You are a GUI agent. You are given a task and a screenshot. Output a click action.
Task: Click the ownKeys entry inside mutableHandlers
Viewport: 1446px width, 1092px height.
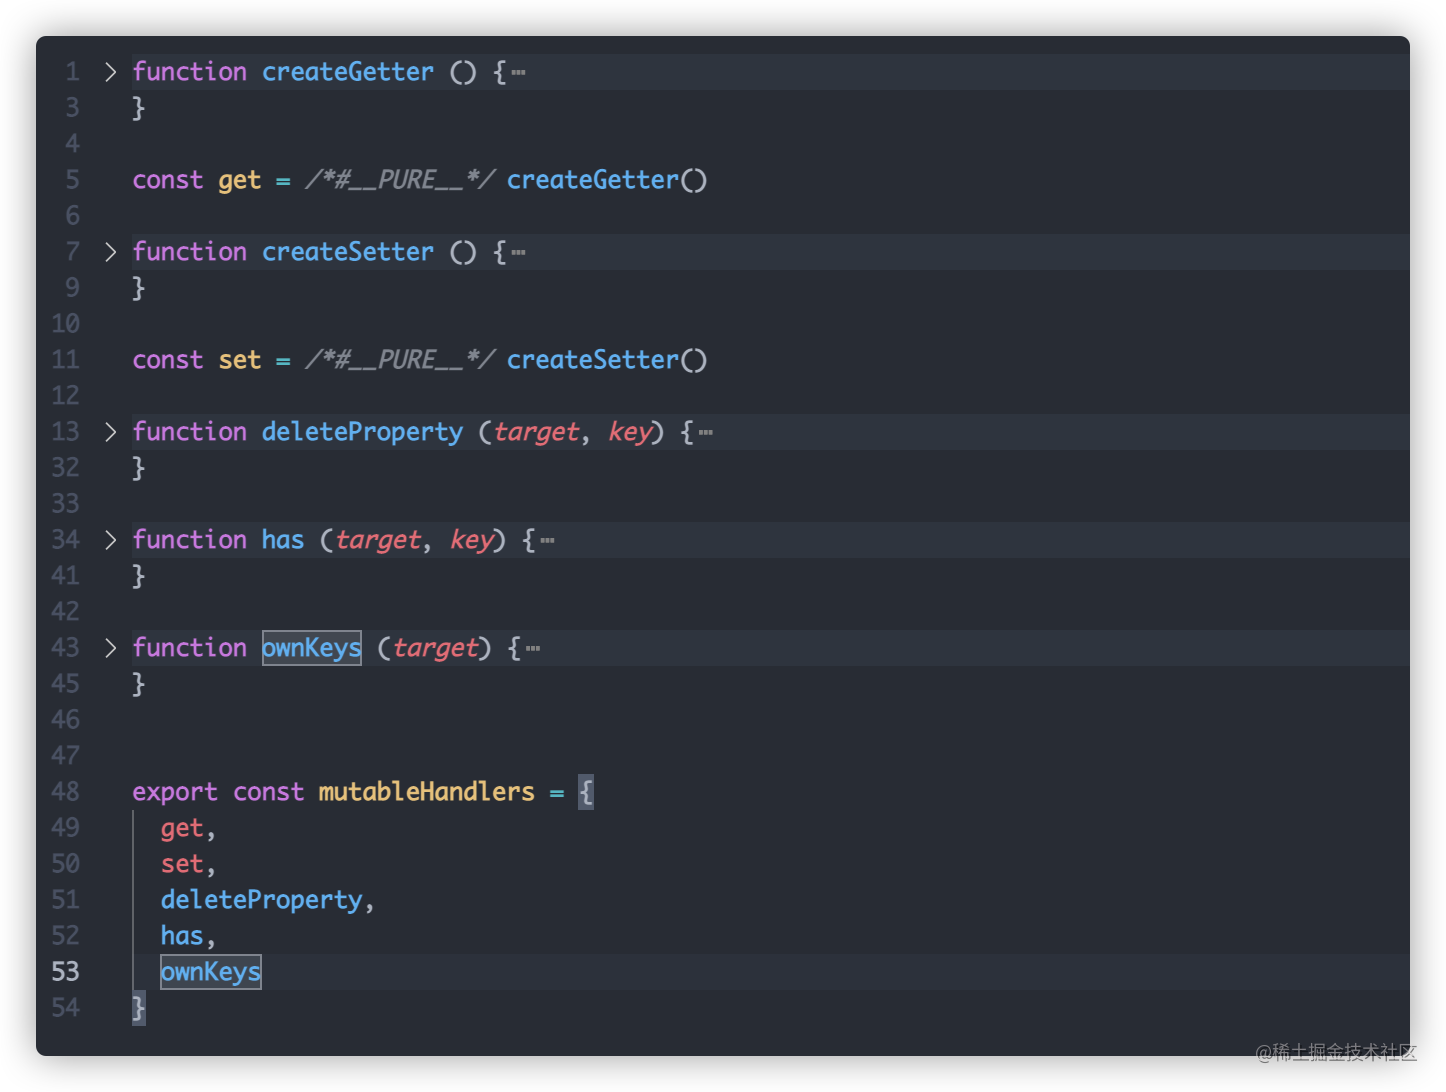point(210,972)
